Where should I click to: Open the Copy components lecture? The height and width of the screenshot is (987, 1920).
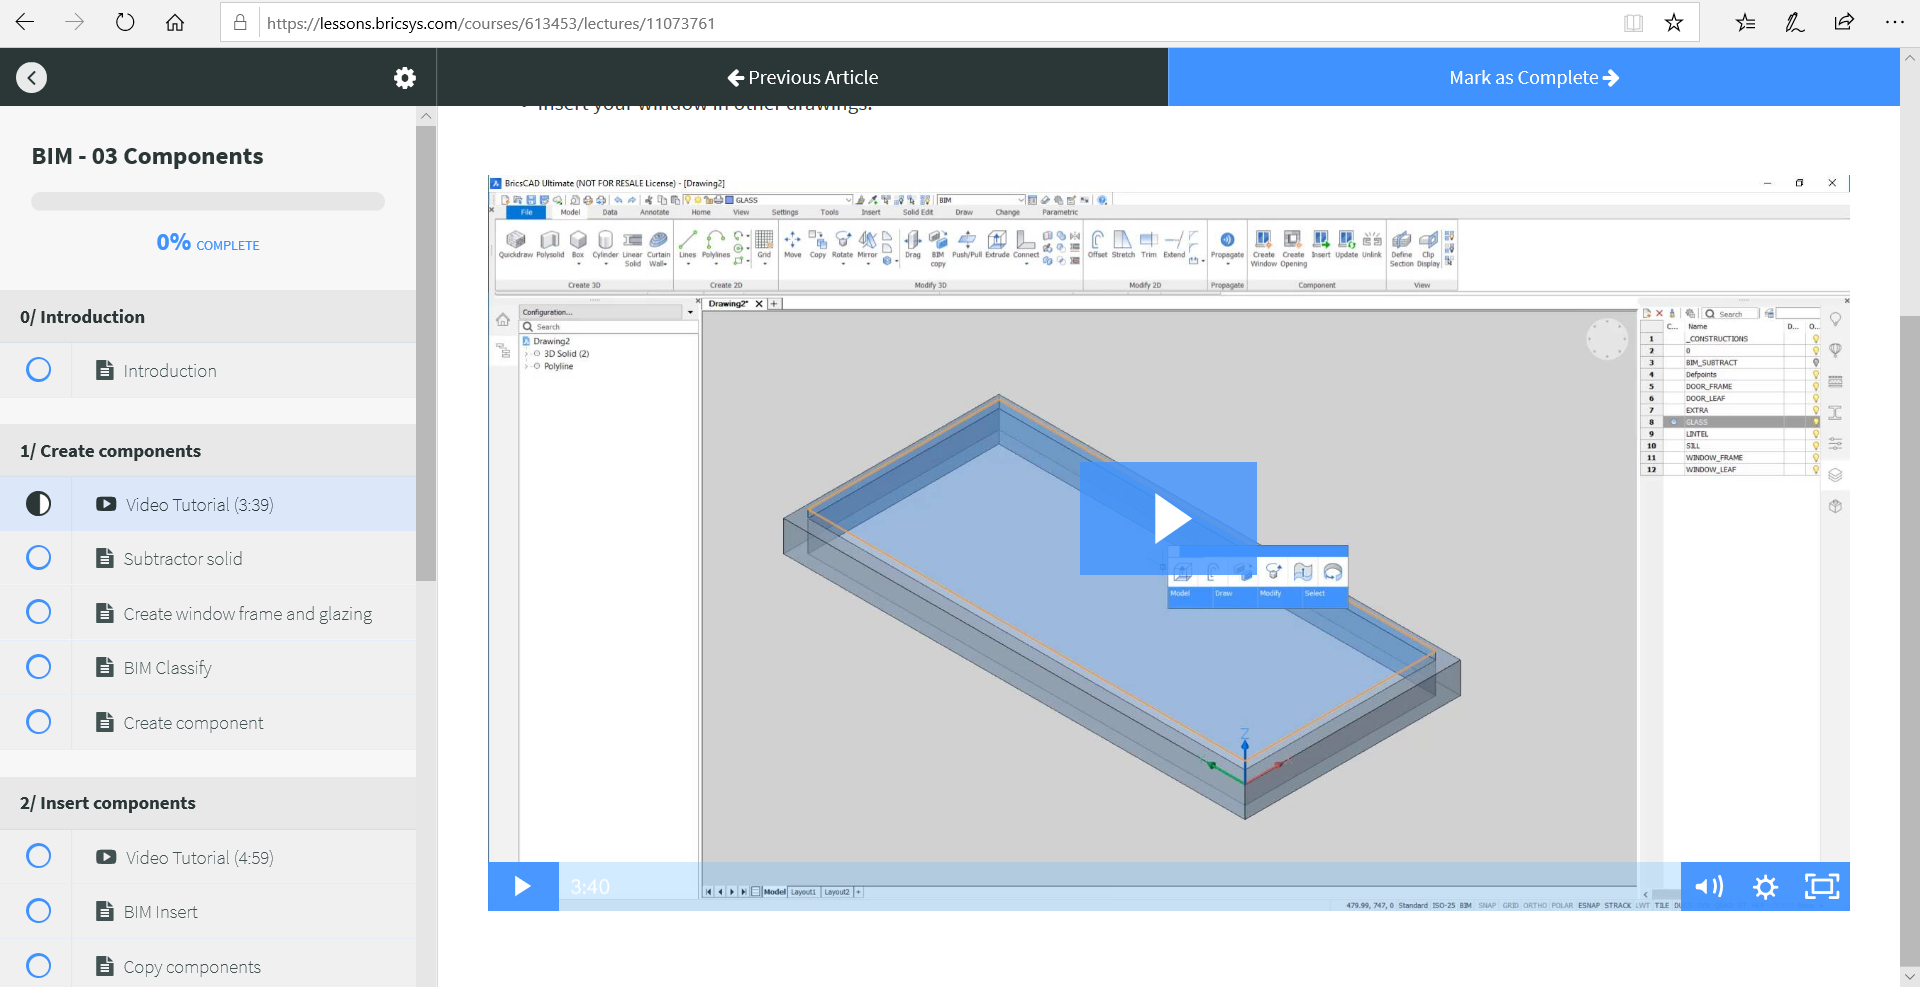tap(192, 967)
